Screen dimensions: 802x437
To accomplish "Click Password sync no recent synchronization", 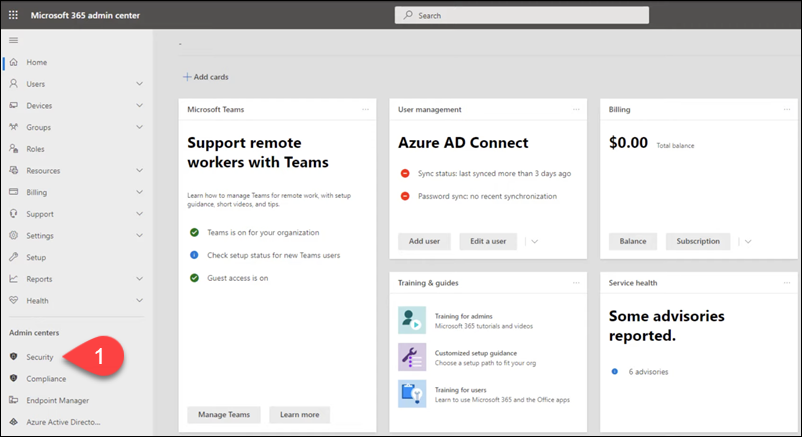I will (x=487, y=196).
